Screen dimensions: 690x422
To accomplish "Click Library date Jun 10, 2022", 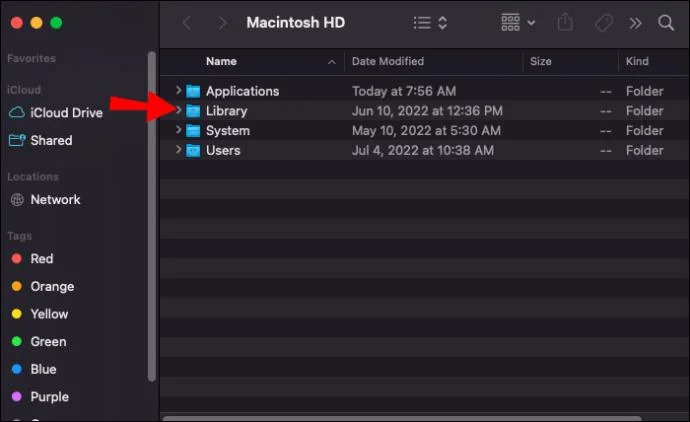I will (x=427, y=111).
